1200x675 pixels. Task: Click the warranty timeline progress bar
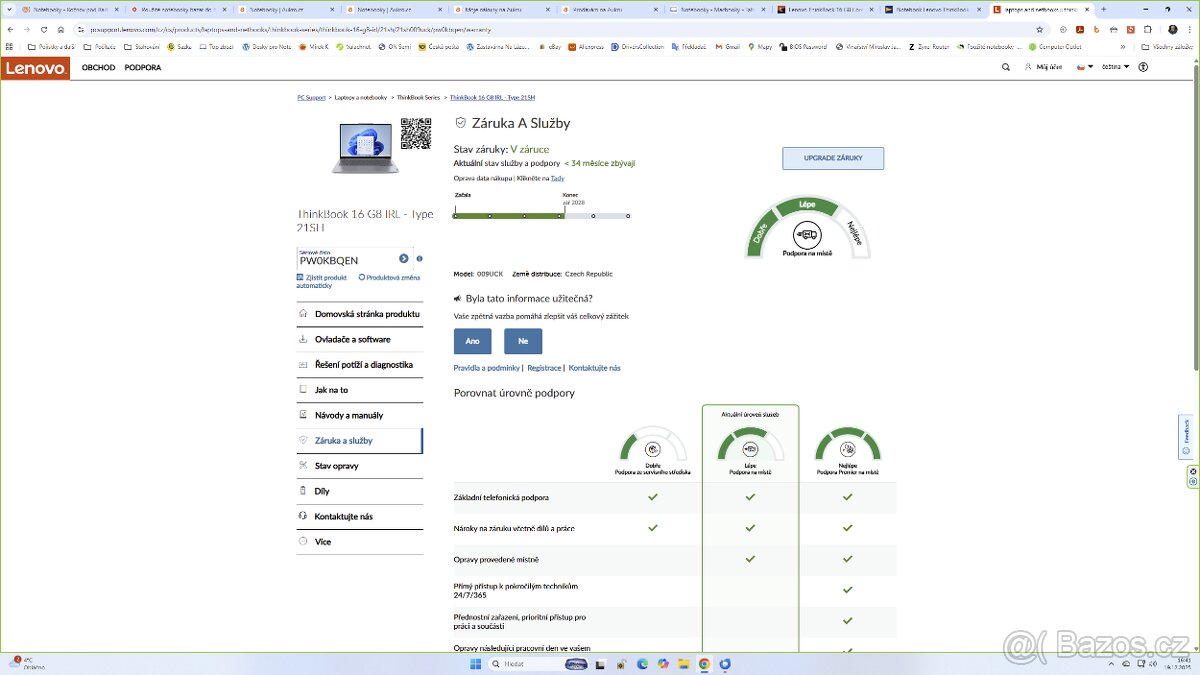click(541, 215)
